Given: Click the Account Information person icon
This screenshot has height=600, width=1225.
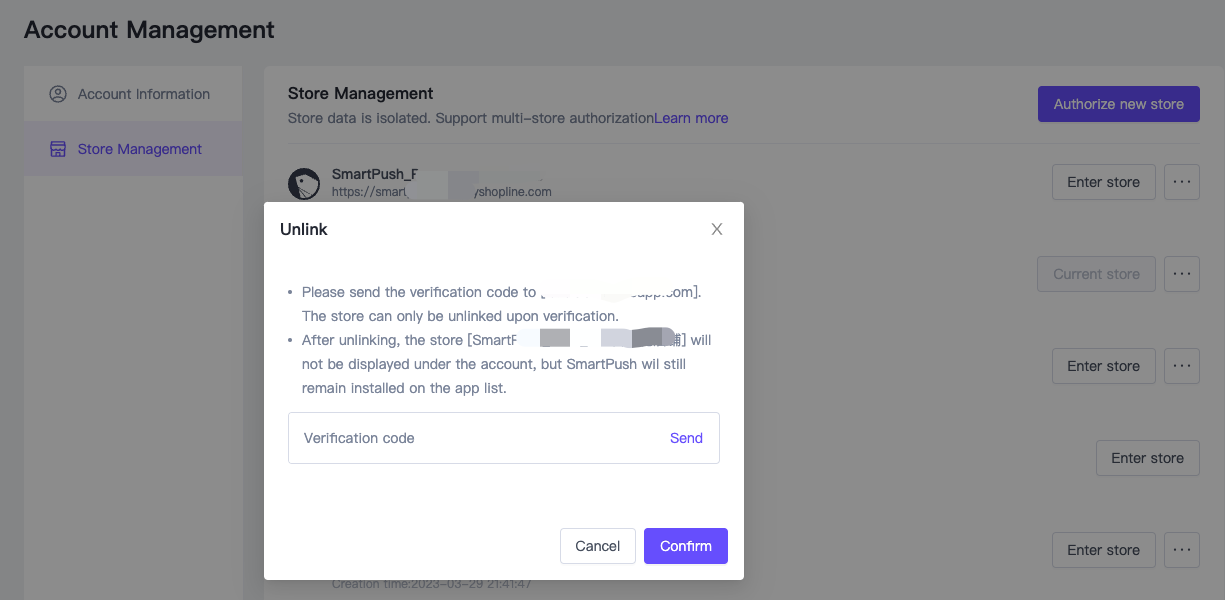Looking at the screenshot, I should pos(58,94).
